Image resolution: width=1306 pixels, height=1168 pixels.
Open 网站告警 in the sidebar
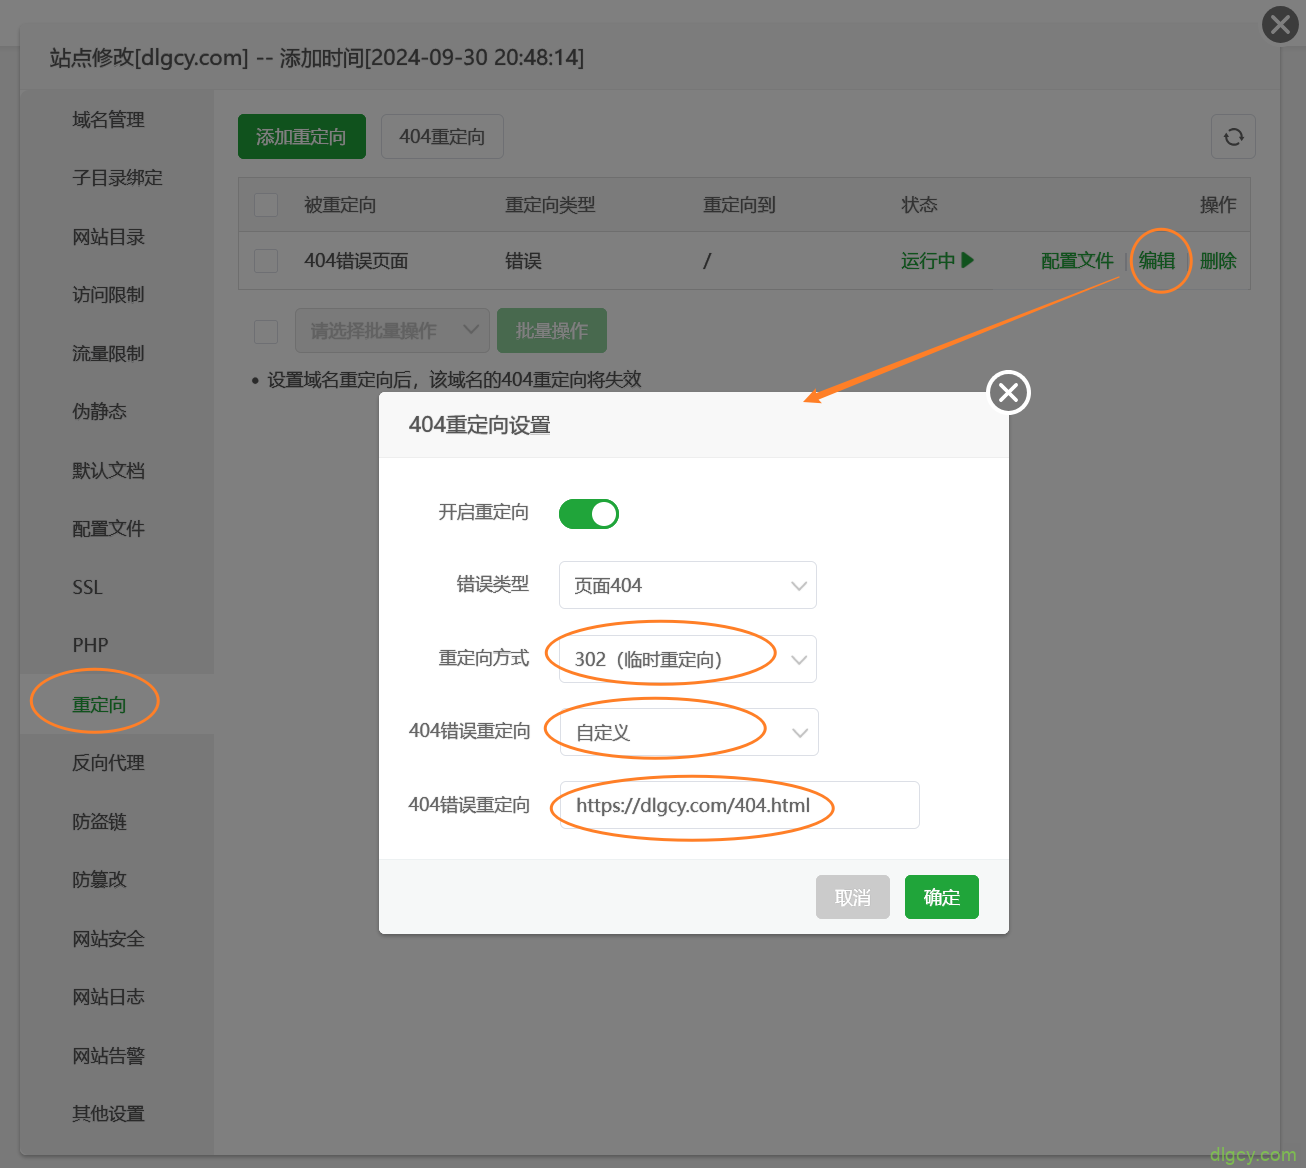[108, 1056]
